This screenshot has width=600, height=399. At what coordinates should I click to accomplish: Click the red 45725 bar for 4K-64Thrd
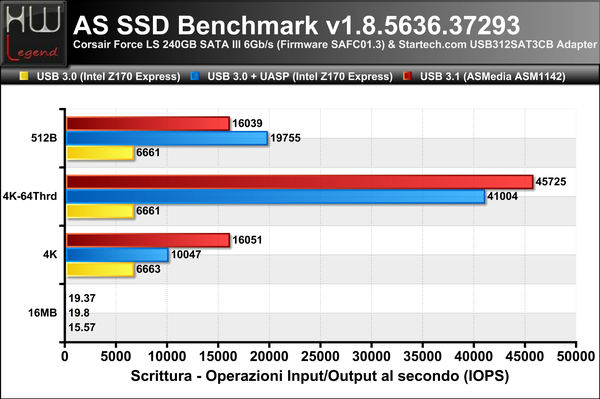[300, 182]
